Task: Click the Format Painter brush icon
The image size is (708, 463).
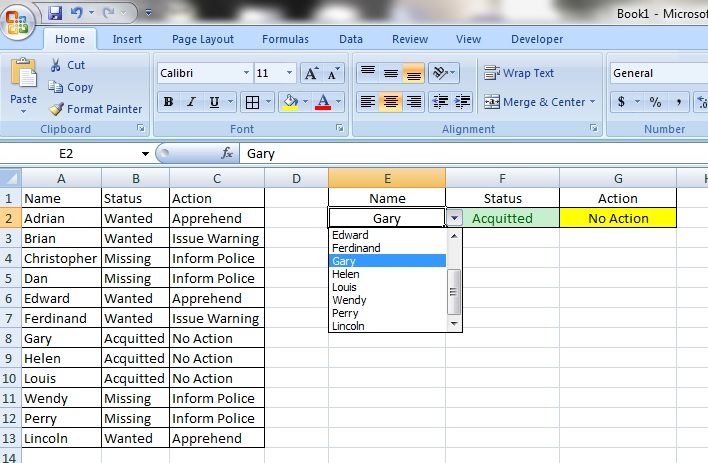Action: click(x=56, y=109)
